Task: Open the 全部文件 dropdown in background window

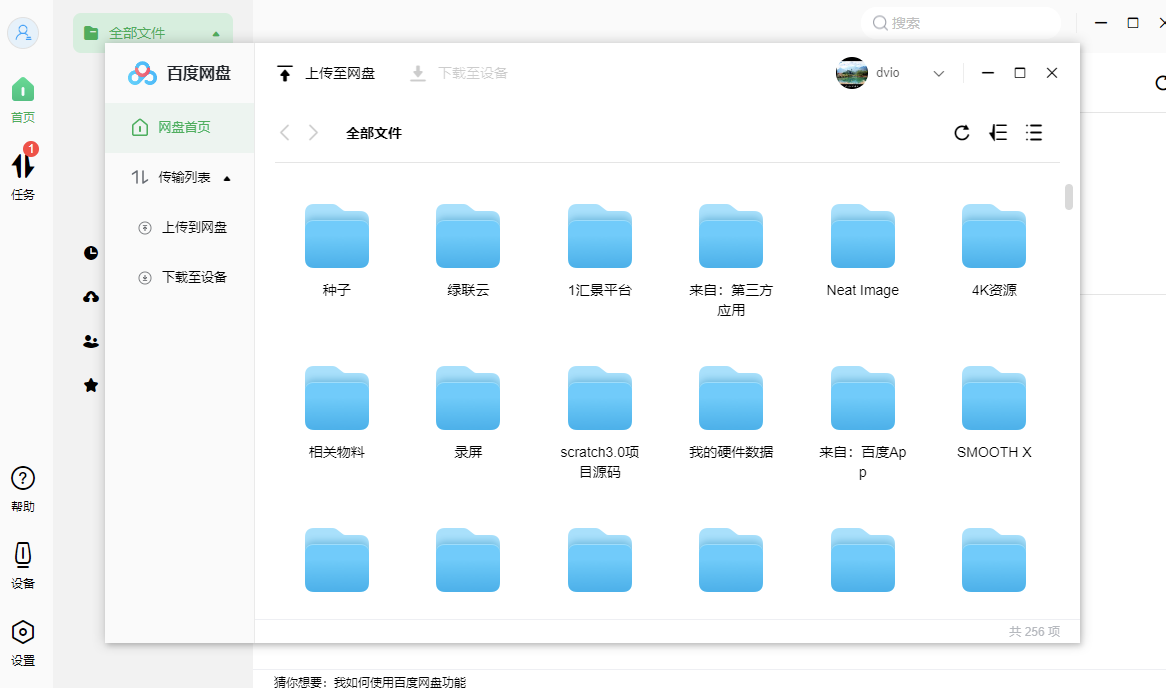Action: (152, 33)
